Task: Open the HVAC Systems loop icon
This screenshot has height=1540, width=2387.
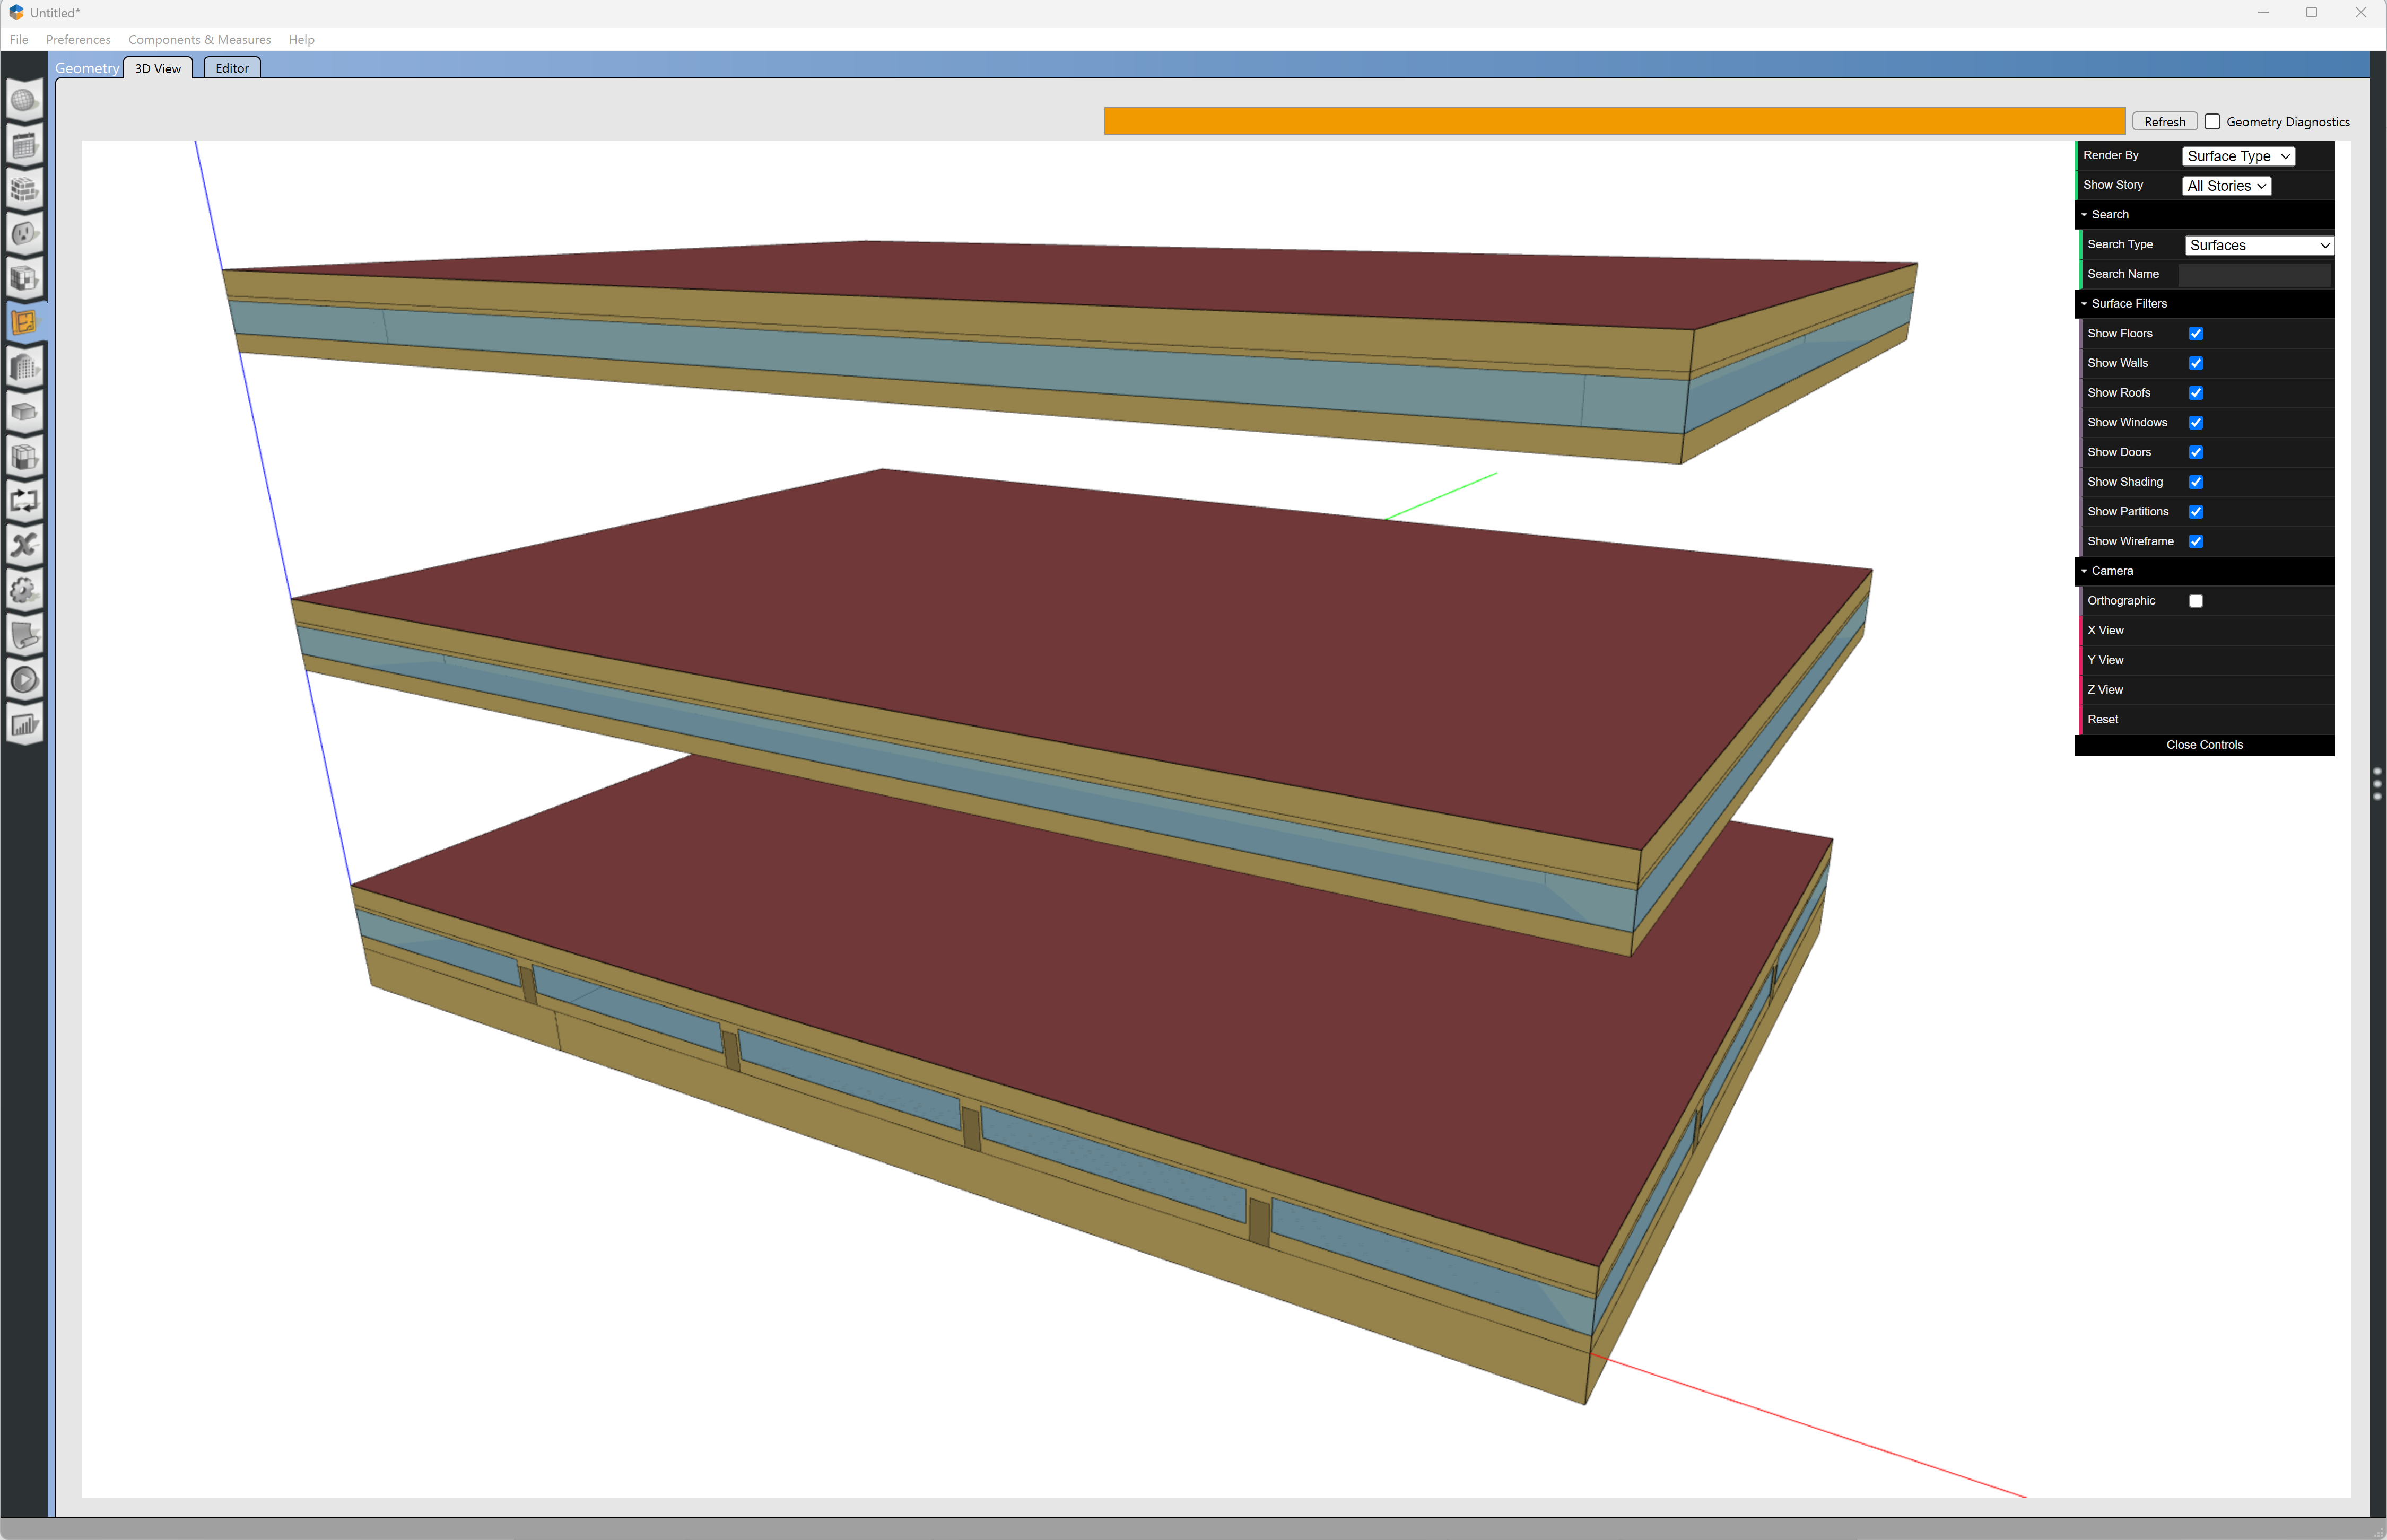Action: pyautogui.click(x=24, y=500)
